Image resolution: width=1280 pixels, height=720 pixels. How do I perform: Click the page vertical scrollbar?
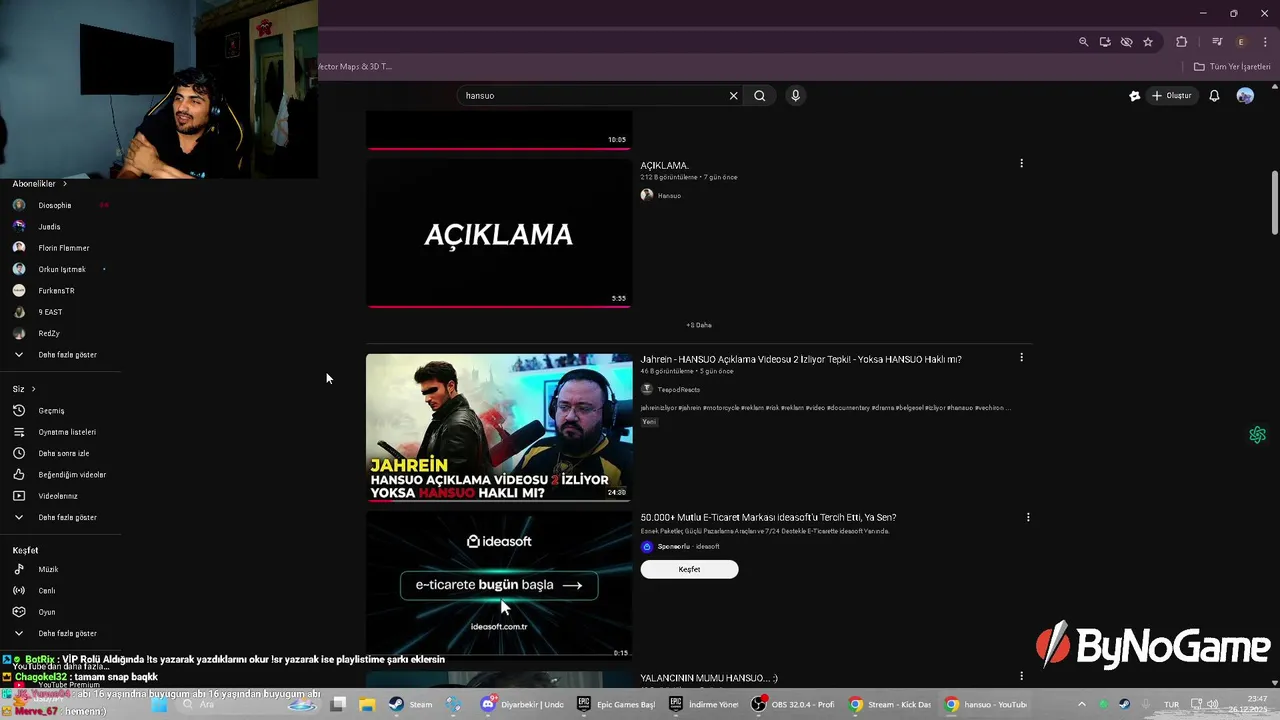(1274, 203)
